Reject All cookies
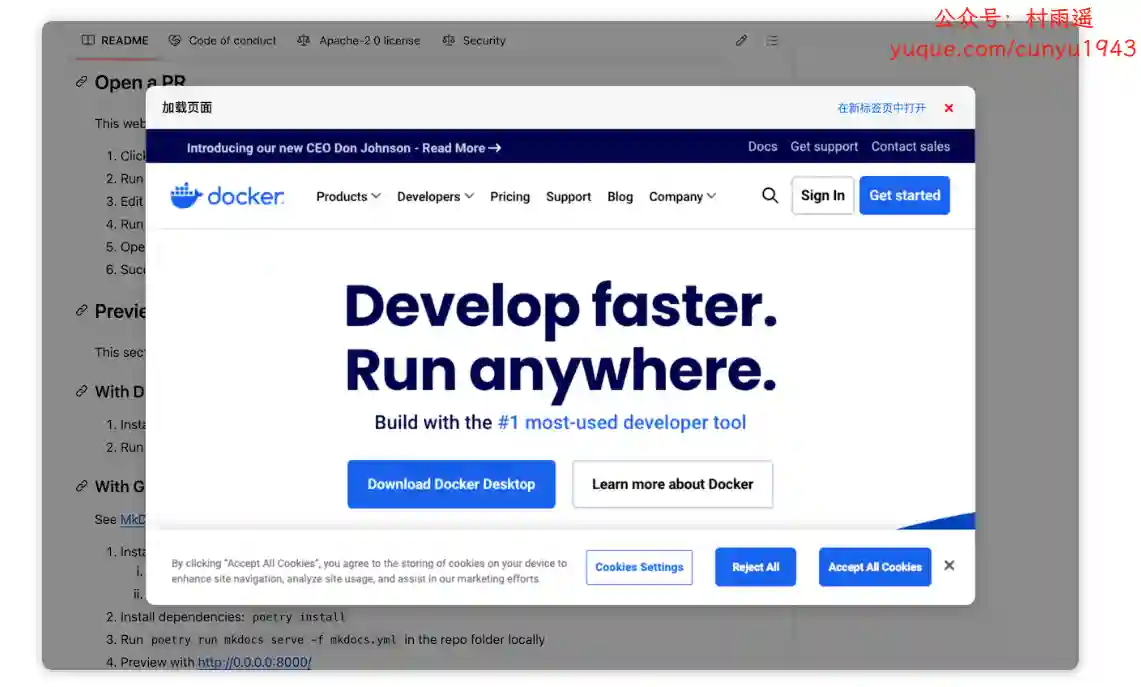Screen dimensions: 1141x687 755,567
